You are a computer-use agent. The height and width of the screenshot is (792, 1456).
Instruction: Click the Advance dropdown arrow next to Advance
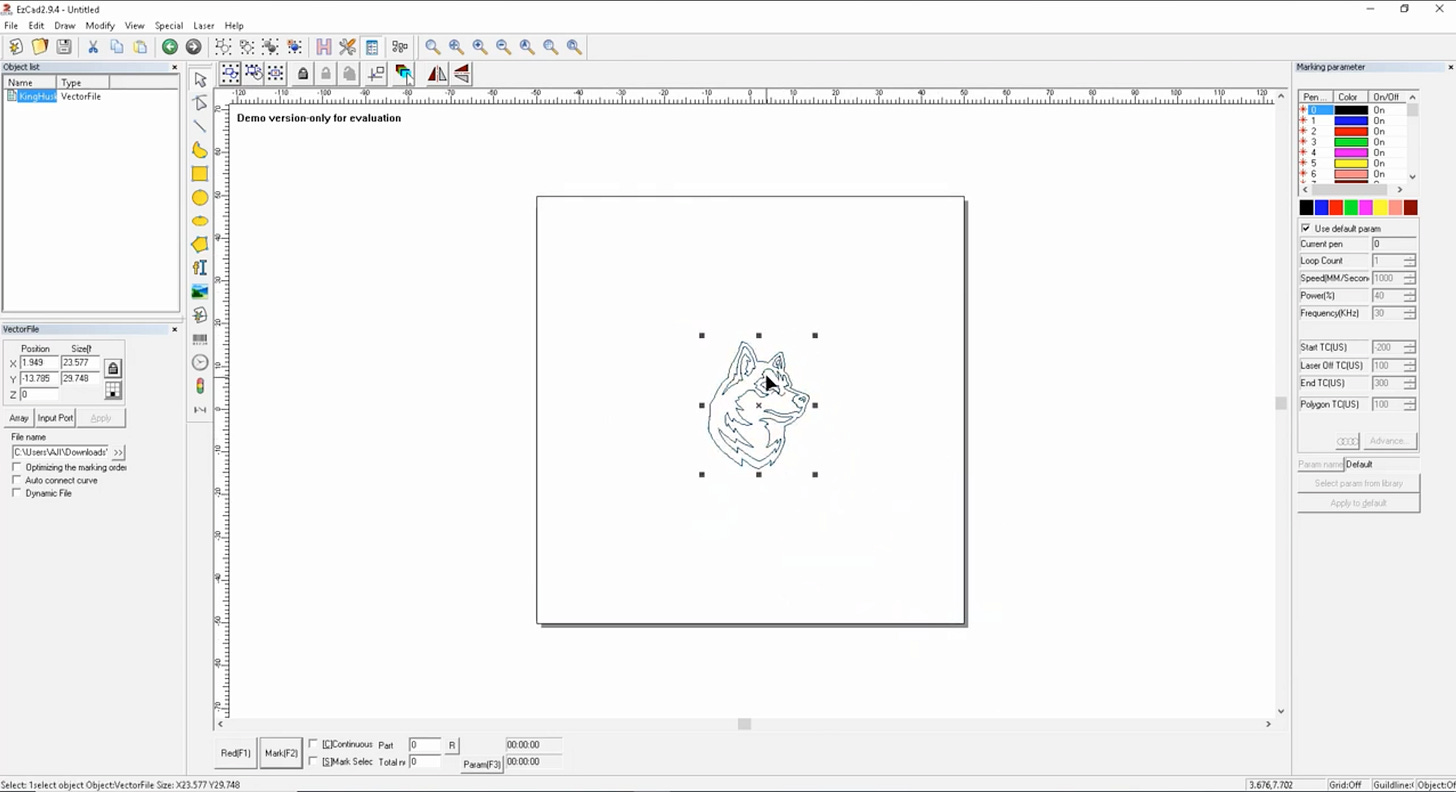pos(1347,441)
